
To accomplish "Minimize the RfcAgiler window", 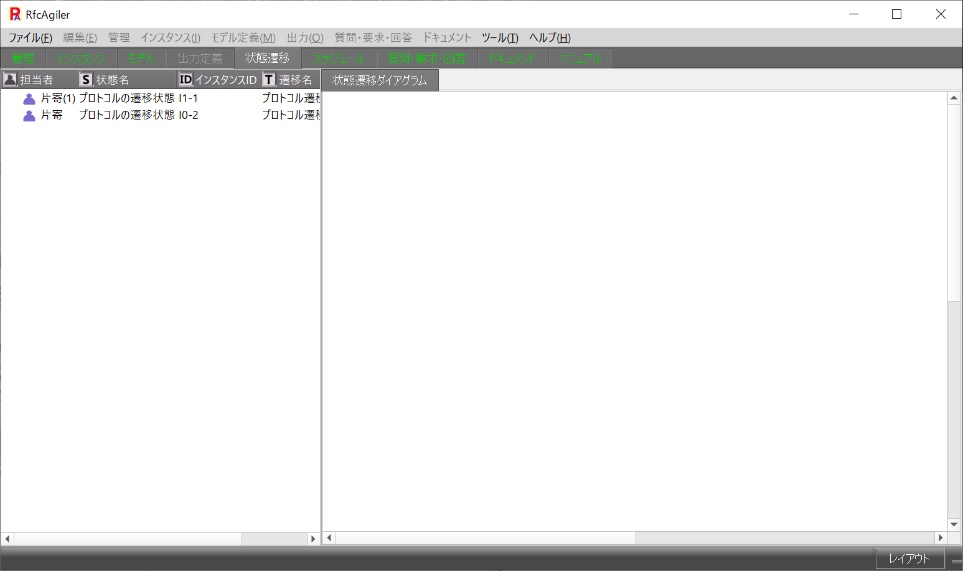I will [x=854, y=14].
